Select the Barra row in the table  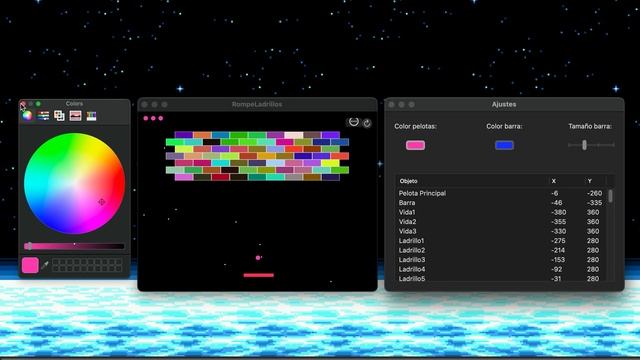coord(502,202)
